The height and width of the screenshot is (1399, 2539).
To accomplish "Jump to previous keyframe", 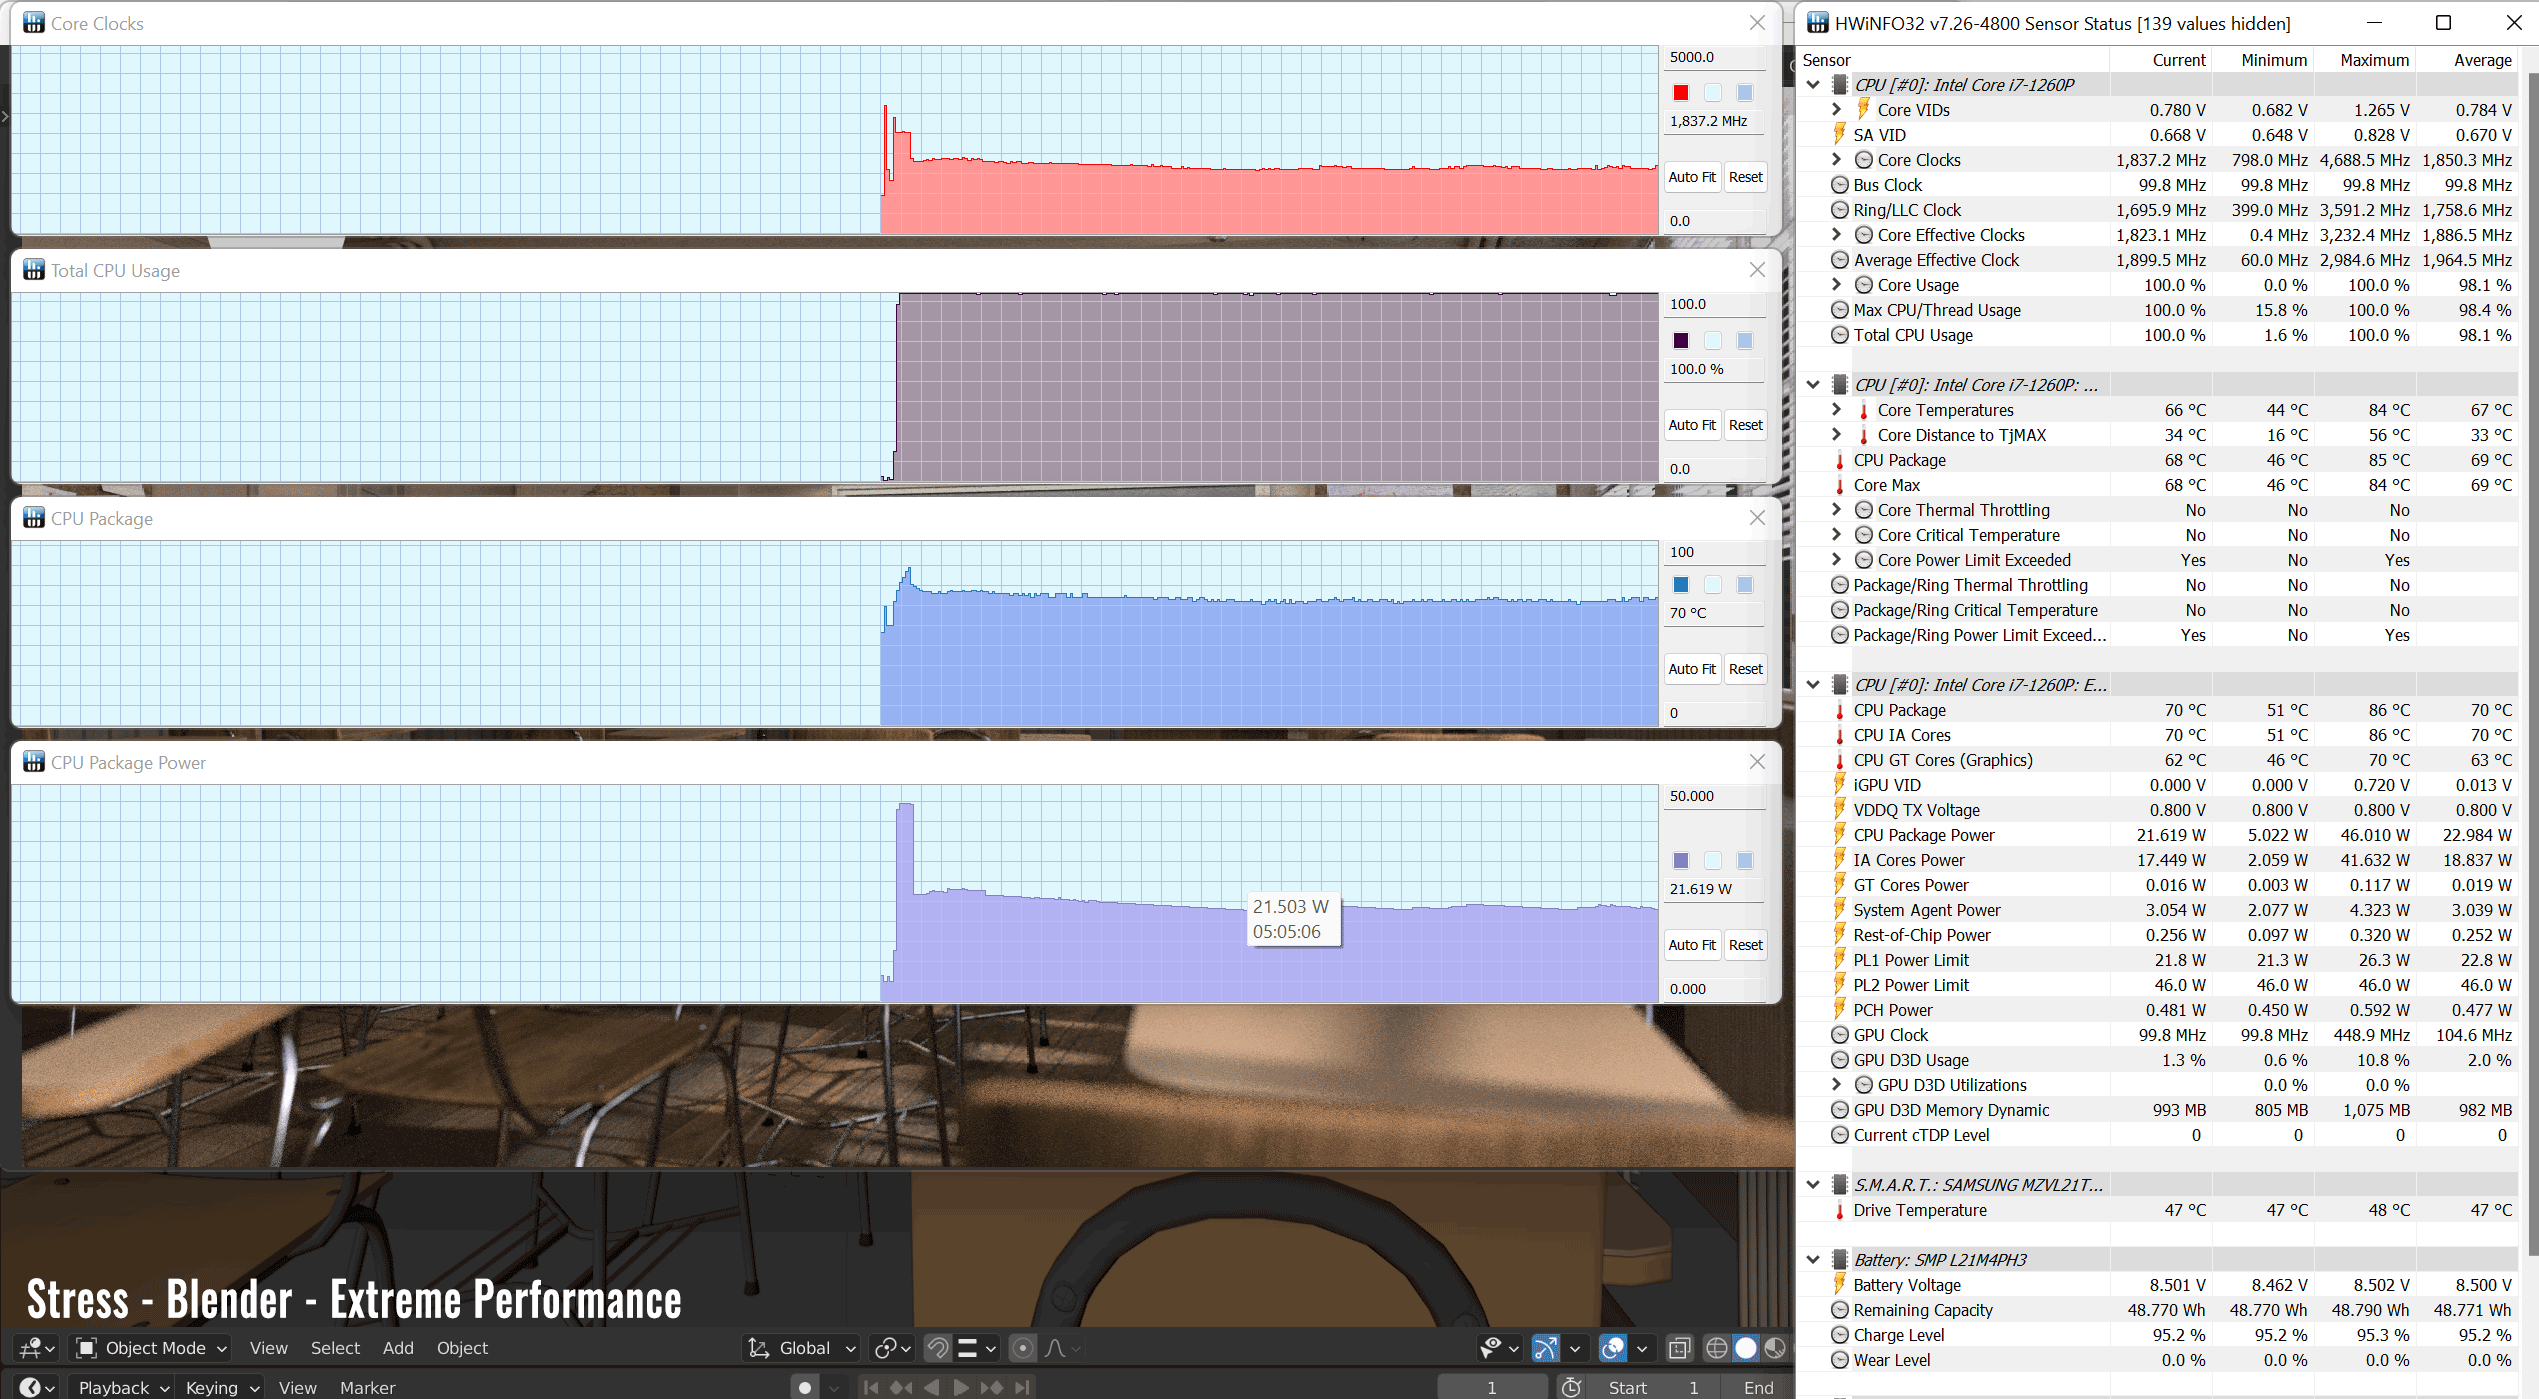I will click(901, 1387).
